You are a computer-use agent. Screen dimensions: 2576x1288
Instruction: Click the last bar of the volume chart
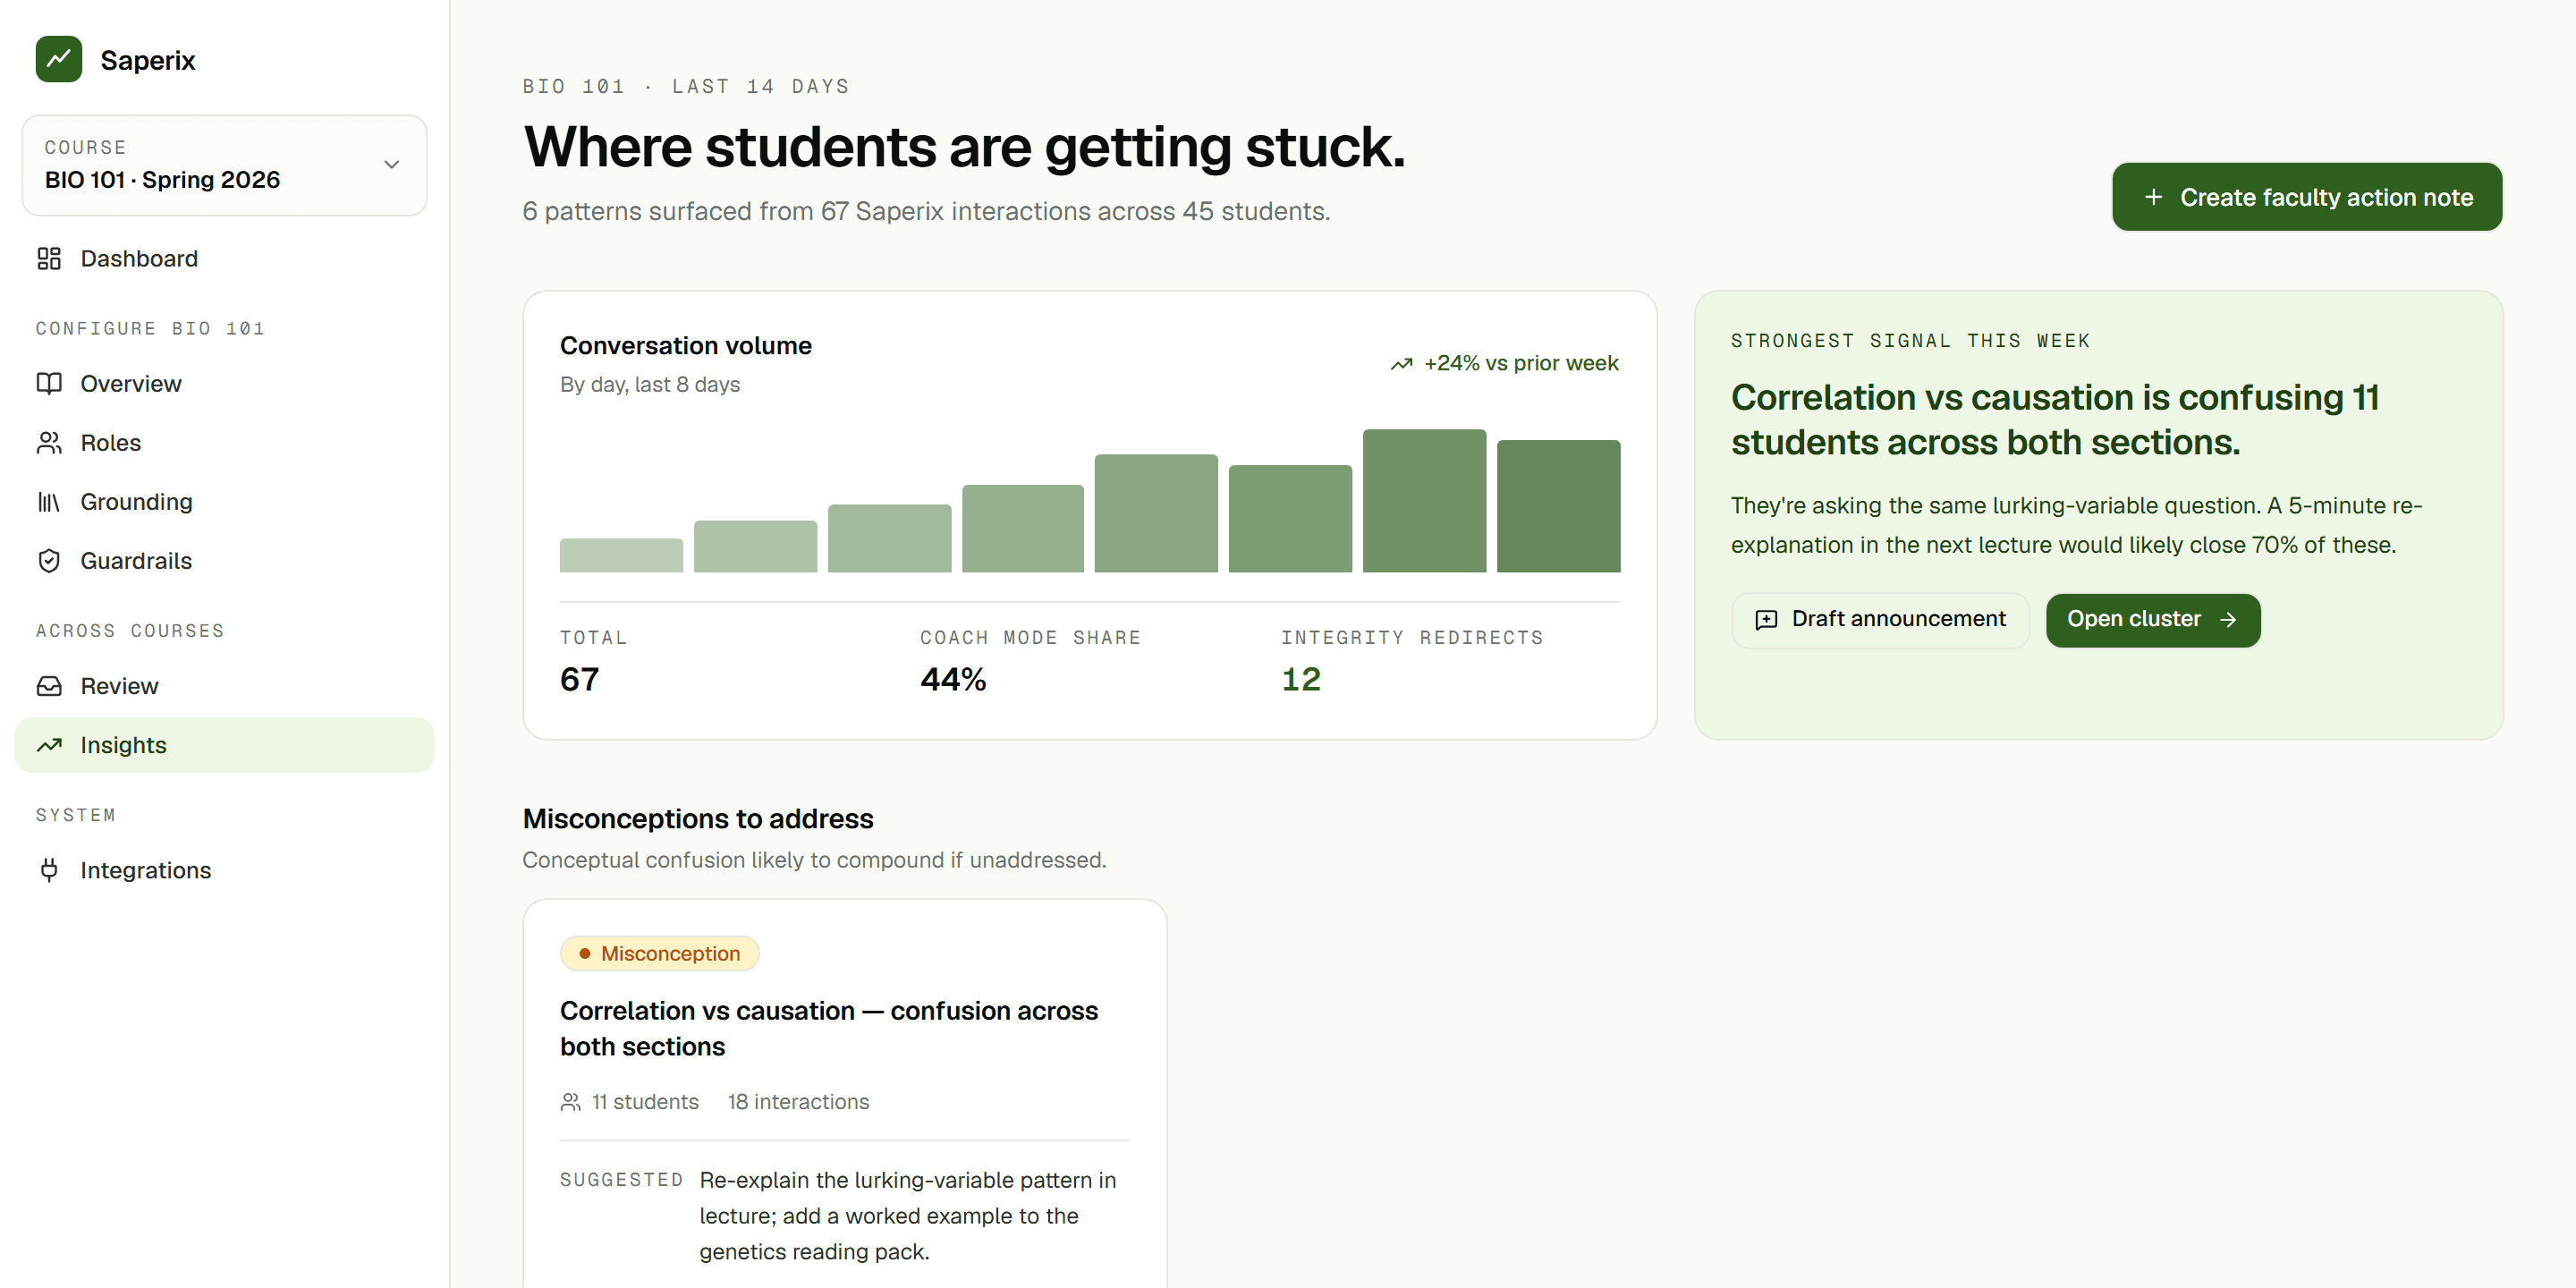pyautogui.click(x=1558, y=506)
